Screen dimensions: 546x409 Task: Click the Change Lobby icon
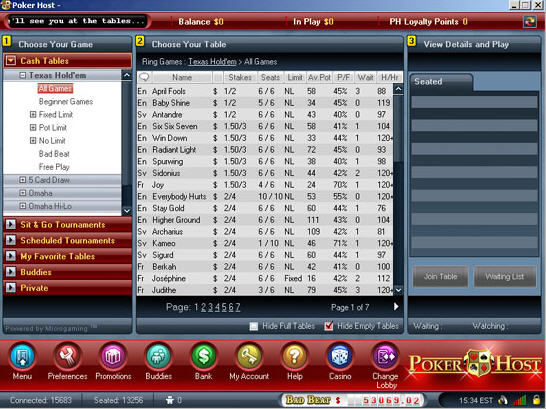[x=385, y=356]
